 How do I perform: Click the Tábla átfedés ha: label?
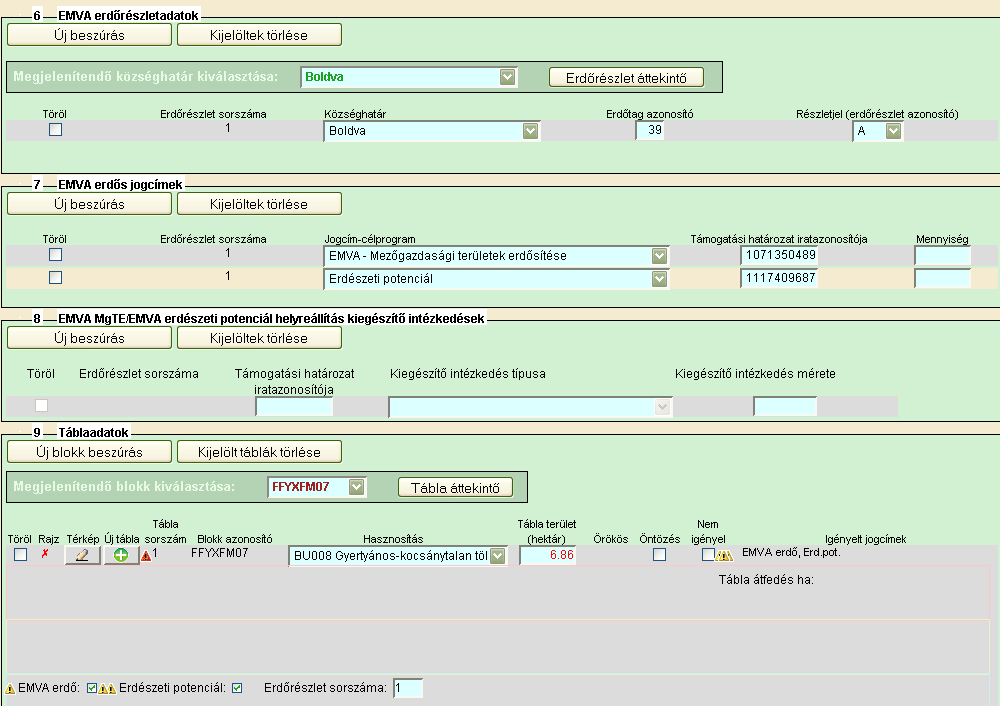[x=766, y=580]
